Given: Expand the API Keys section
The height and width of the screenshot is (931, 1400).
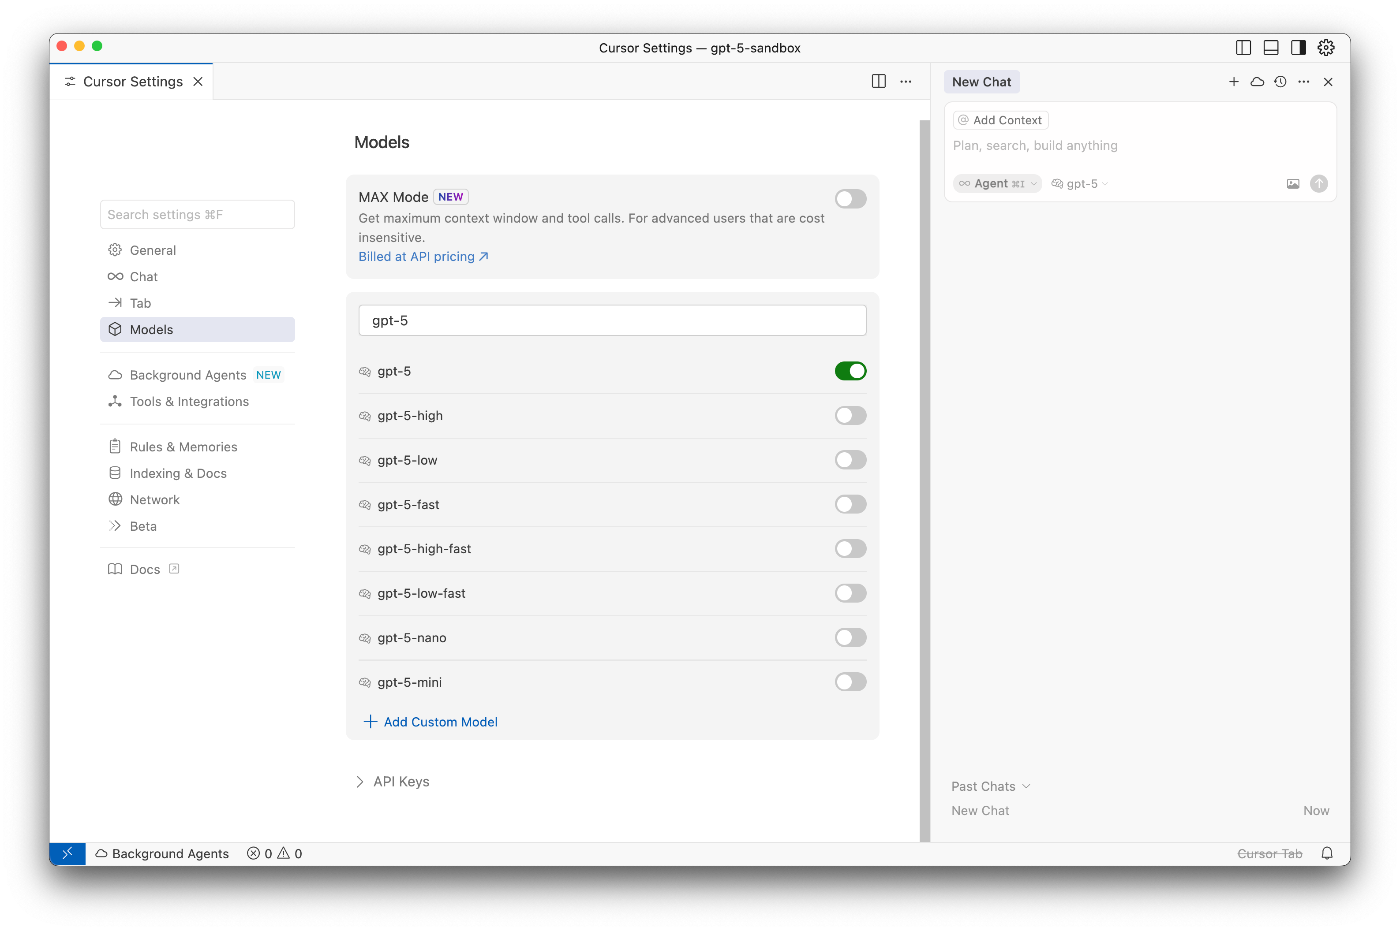Looking at the screenshot, I should click(392, 782).
